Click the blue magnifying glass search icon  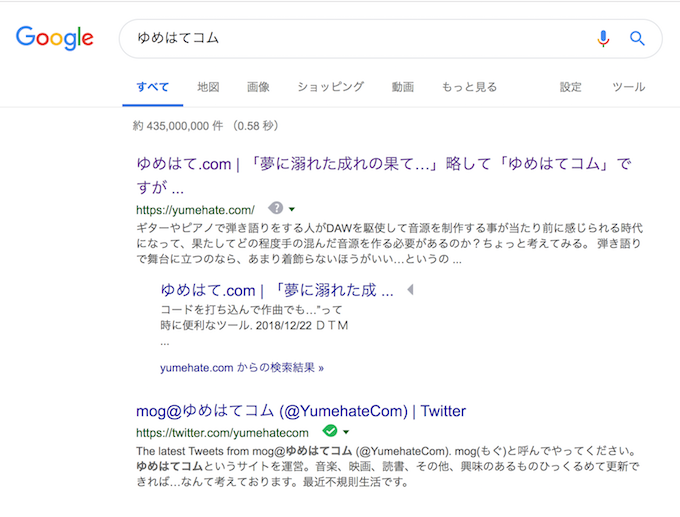pyautogui.click(x=637, y=39)
